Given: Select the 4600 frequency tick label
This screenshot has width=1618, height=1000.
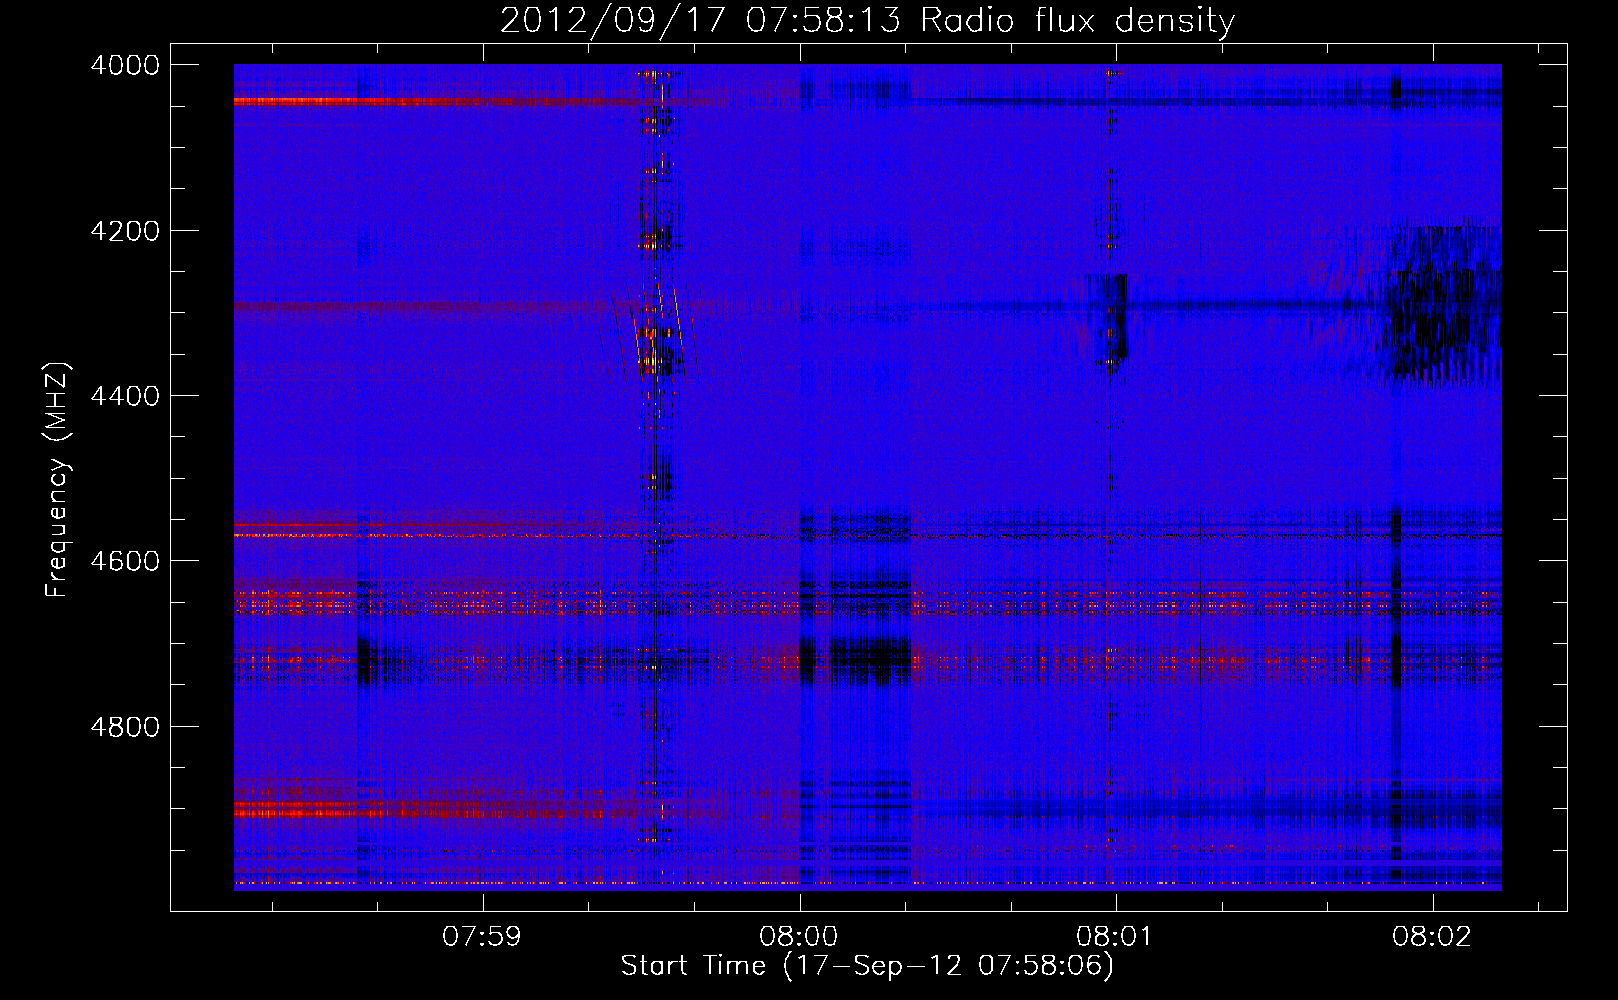Looking at the screenshot, I should tap(125, 561).
